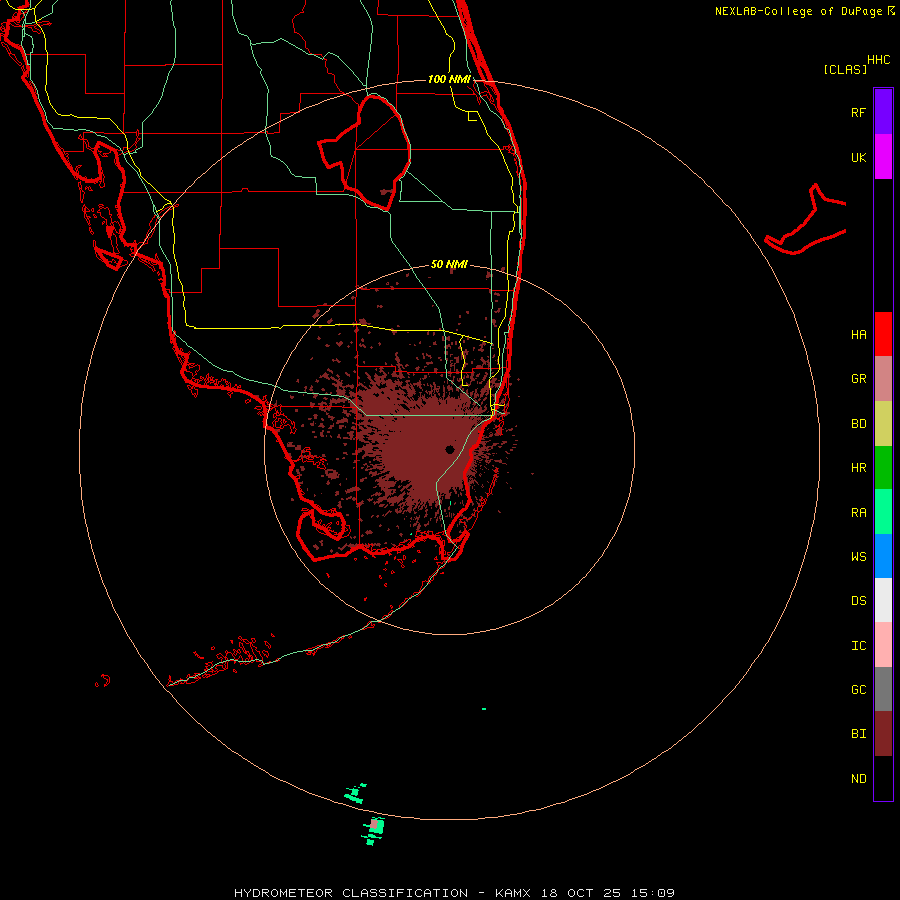Click the HR green legend swatch

click(883, 468)
